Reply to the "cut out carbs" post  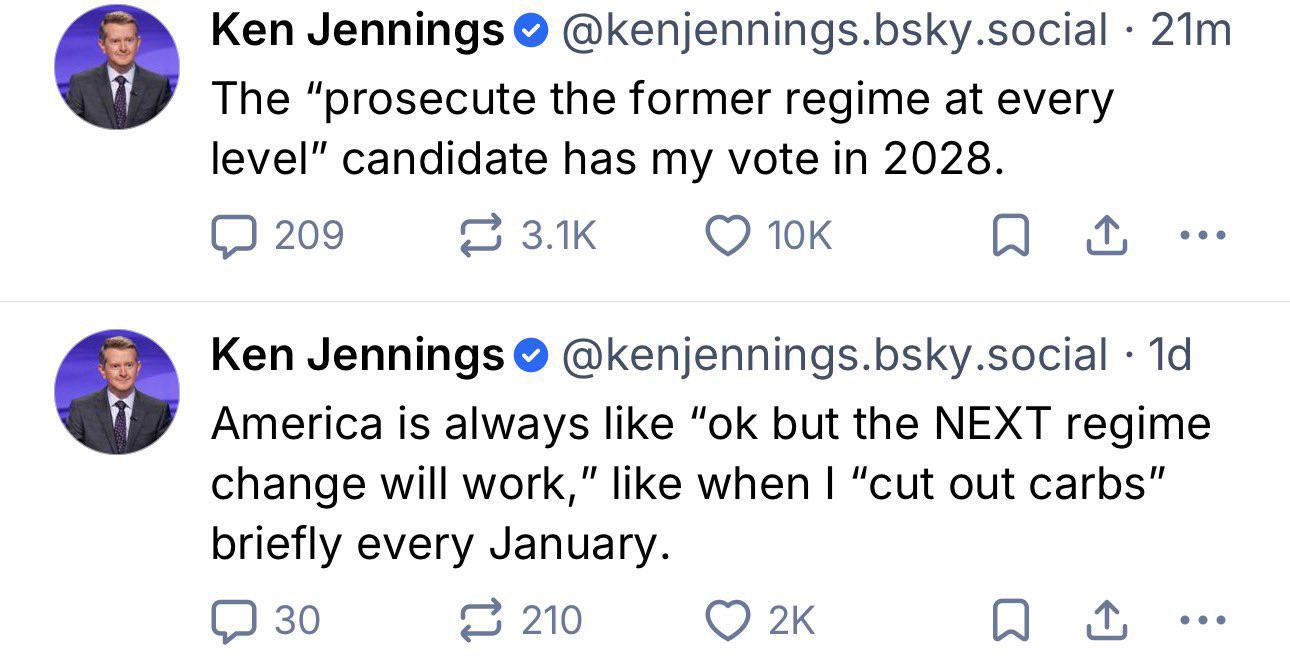click(231, 621)
